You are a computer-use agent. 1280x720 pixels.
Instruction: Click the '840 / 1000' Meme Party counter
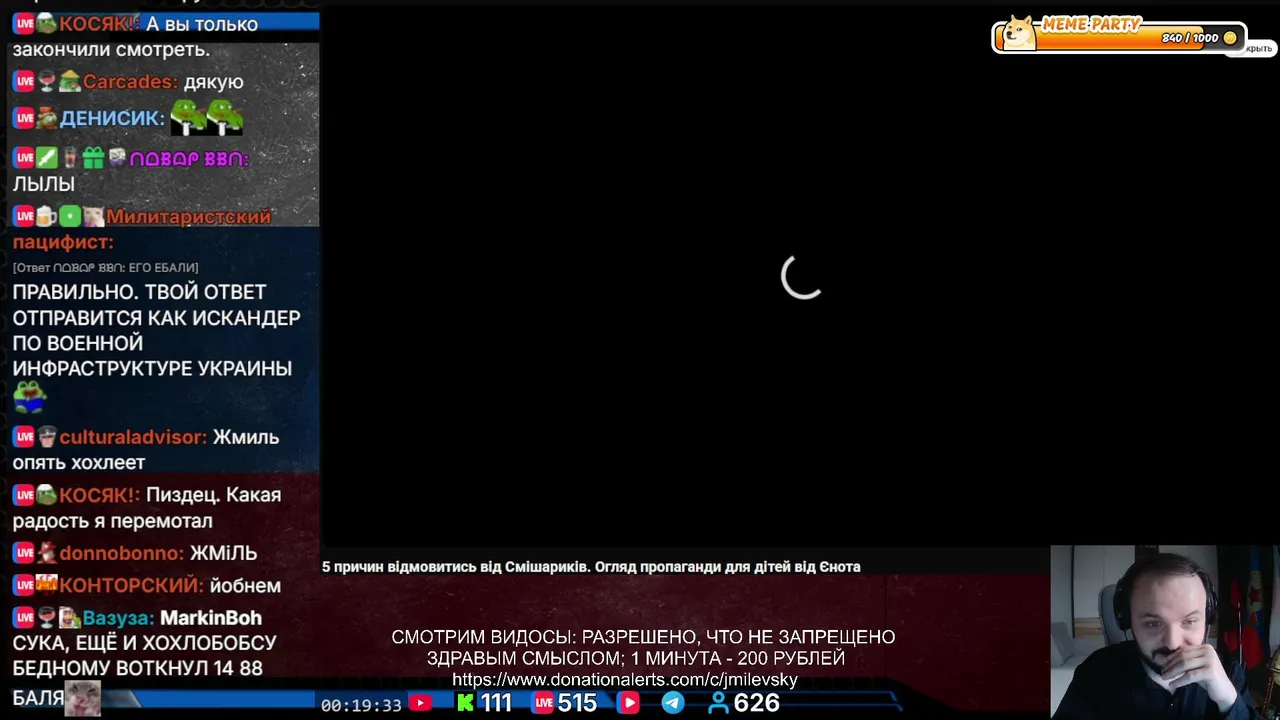1190,38
